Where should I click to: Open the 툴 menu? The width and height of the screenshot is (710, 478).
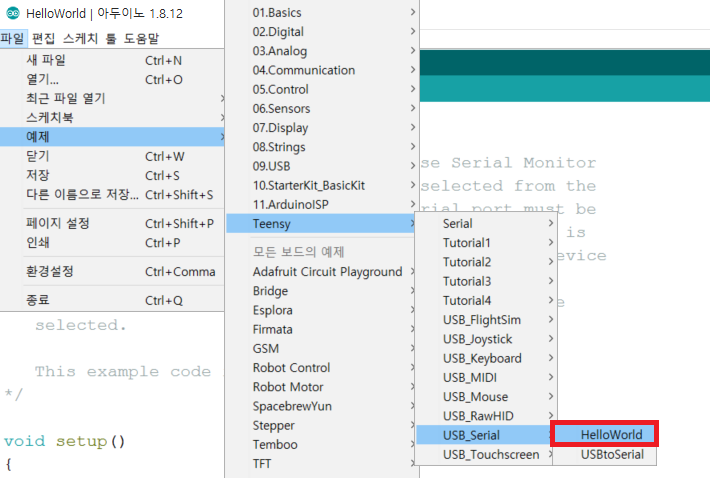tap(111, 38)
